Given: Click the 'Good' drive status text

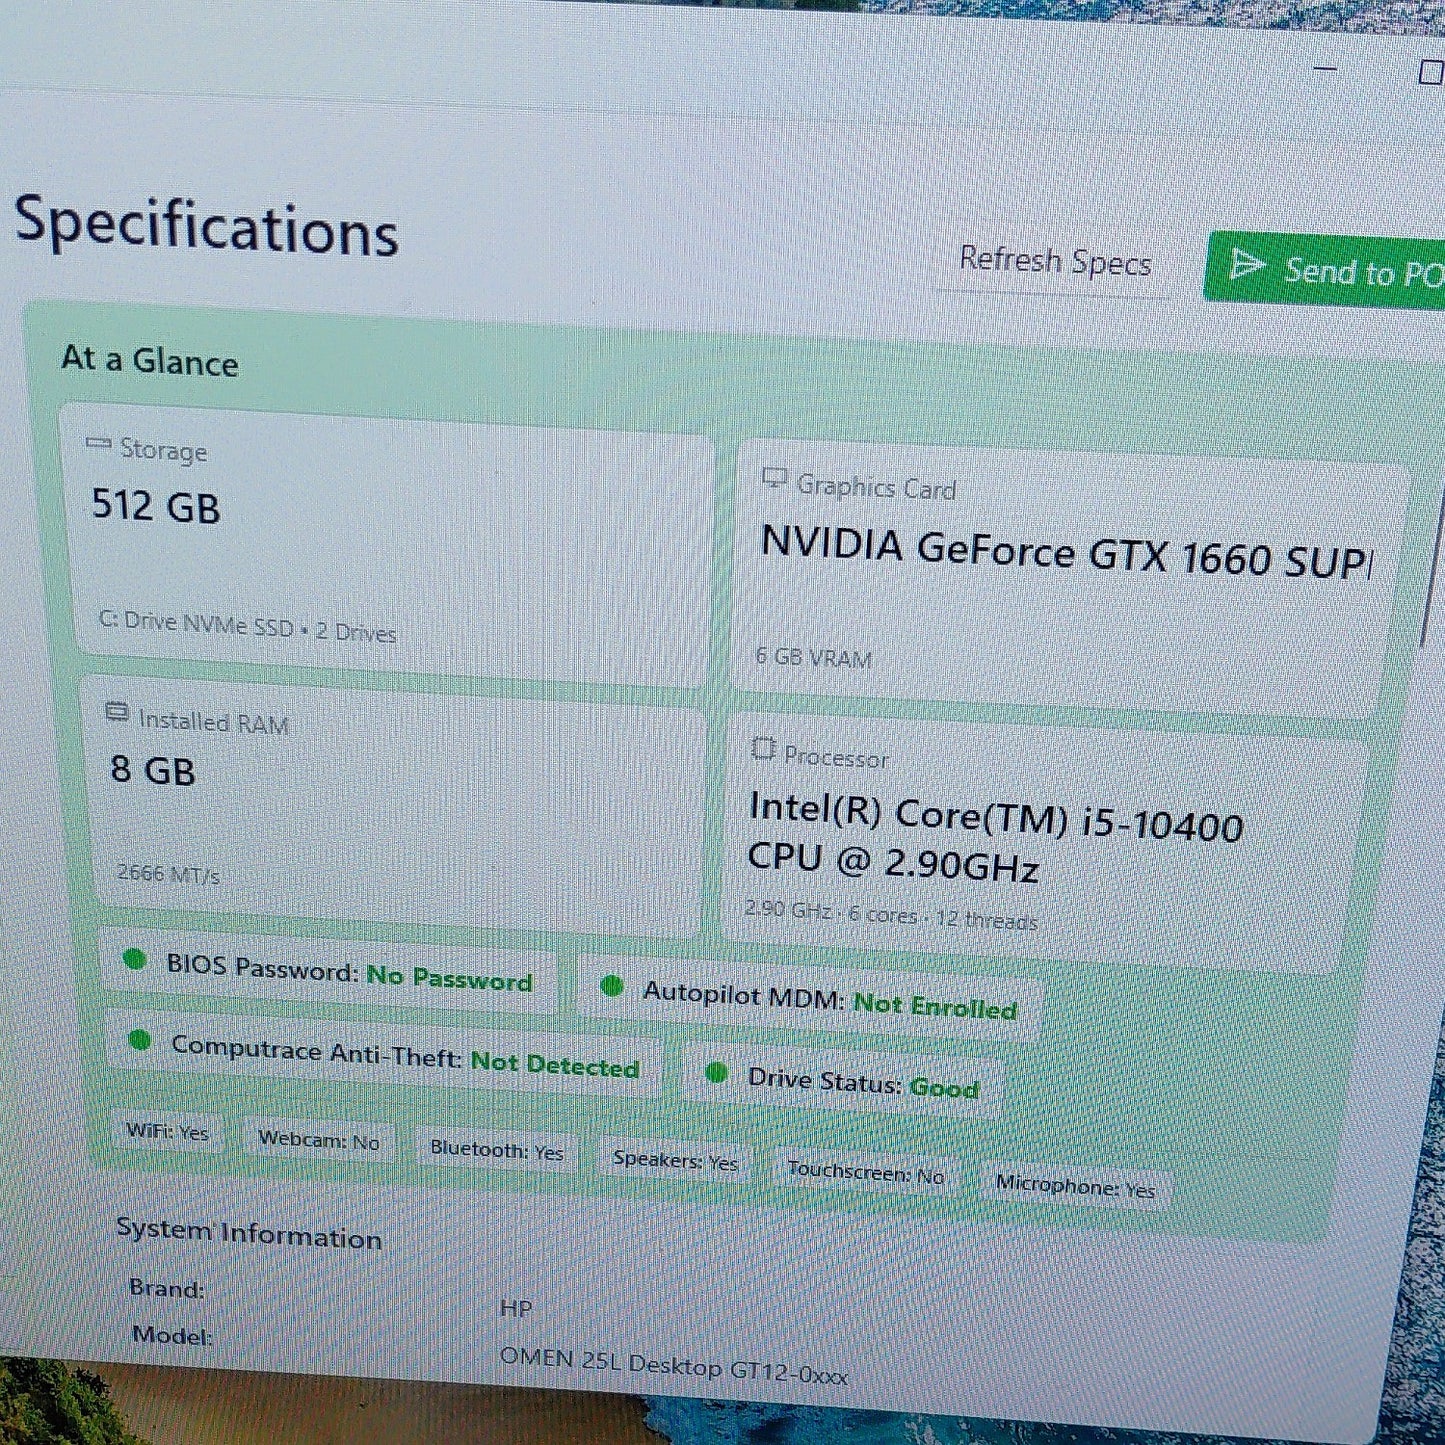Looking at the screenshot, I should tap(943, 1087).
